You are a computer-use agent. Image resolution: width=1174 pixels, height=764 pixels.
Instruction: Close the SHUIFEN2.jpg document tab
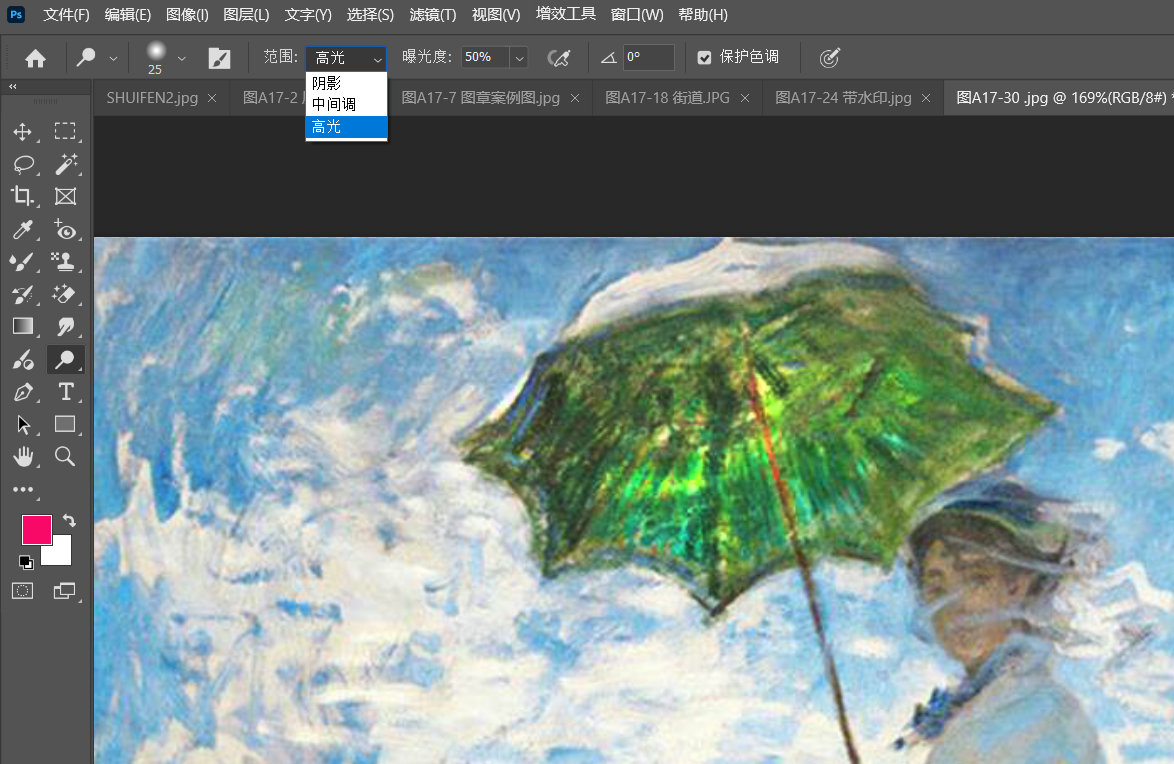coord(212,98)
